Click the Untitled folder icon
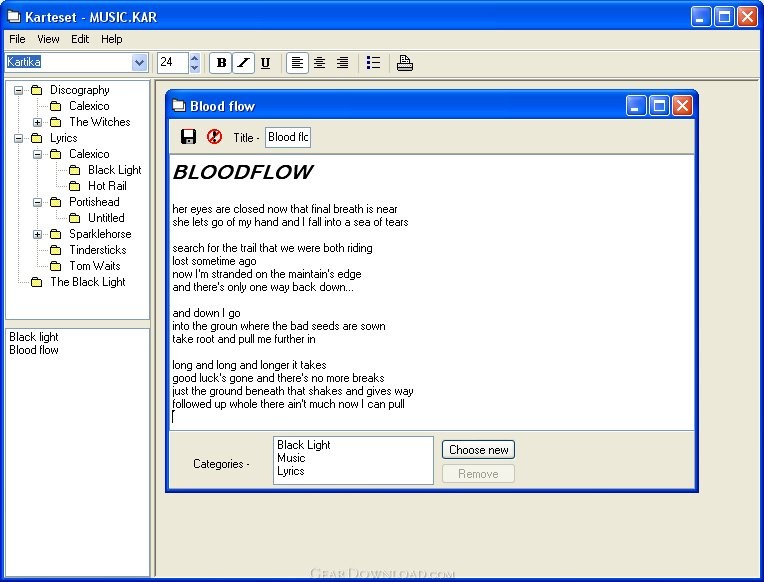Image resolution: width=764 pixels, height=582 pixels. coord(75,218)
